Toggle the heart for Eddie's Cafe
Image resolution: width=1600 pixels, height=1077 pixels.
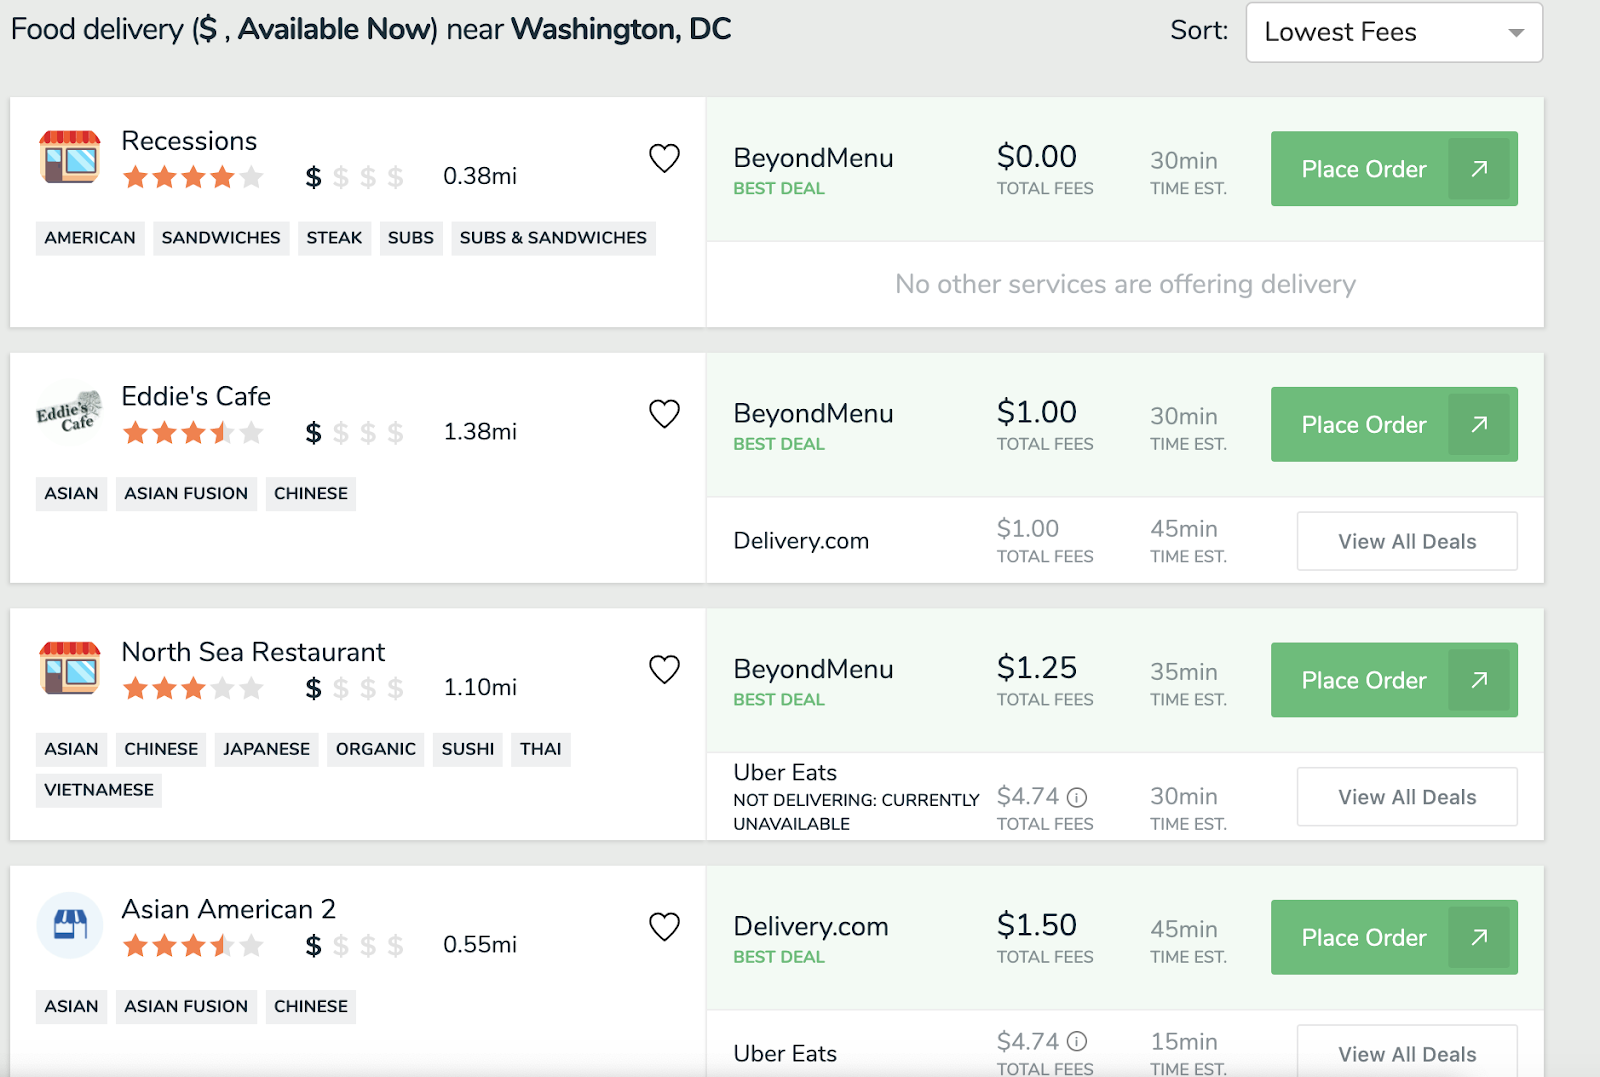tap(664, 413)
